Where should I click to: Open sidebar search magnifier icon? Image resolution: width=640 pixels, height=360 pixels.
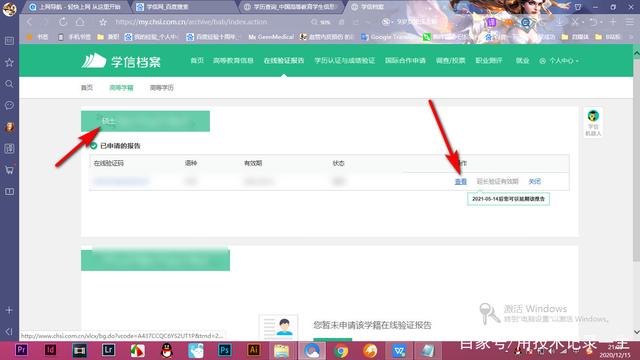tap(9, 84)
